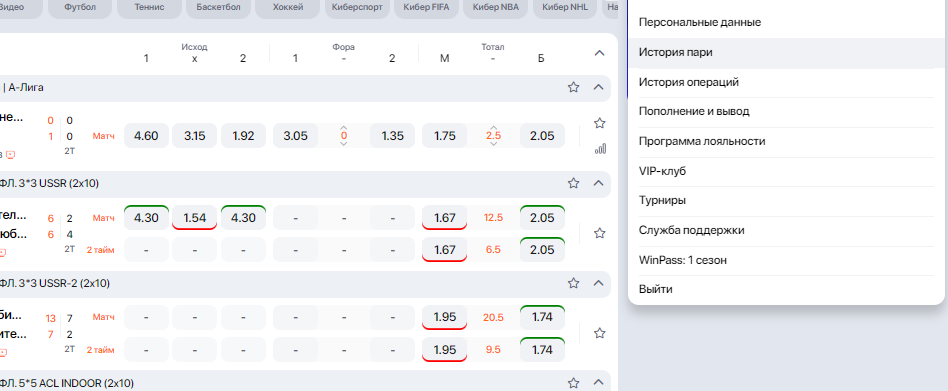The width and height of the screenshot is (948, 391).
Task: Bet on draw odds 3.15
Action: coord(195,136)
